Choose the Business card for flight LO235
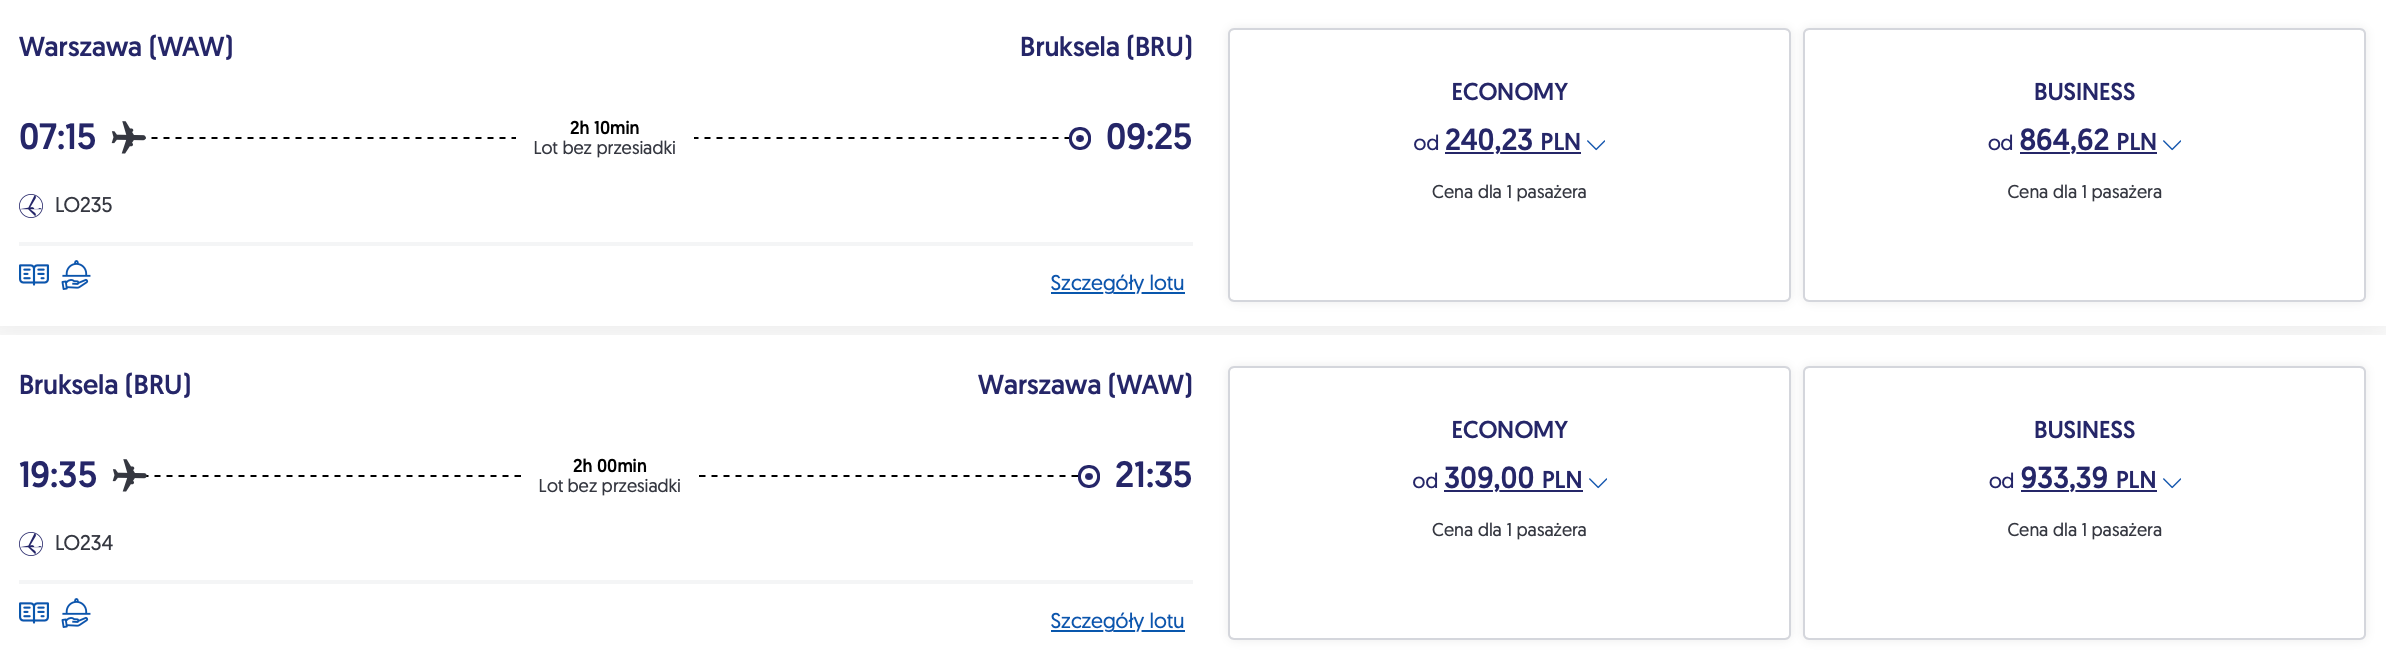Image resolution: width=2386 pixels, height=664 pixels. click(x=2083, y=240)
